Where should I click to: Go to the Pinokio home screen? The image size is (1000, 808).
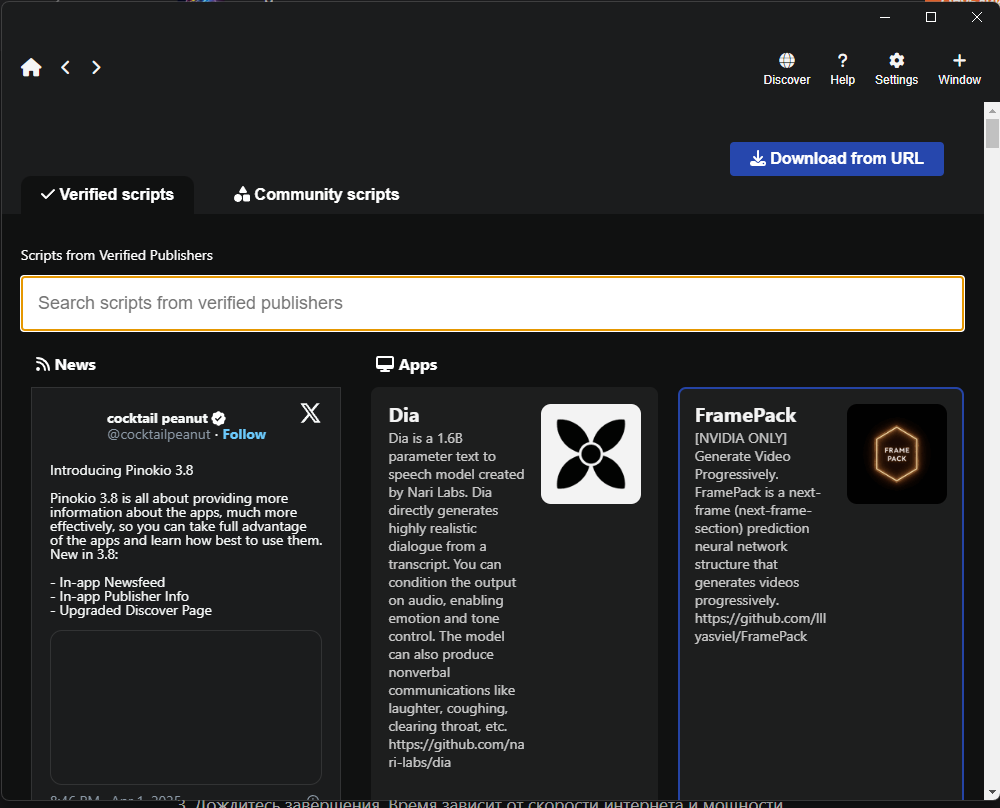coord(31,68)
